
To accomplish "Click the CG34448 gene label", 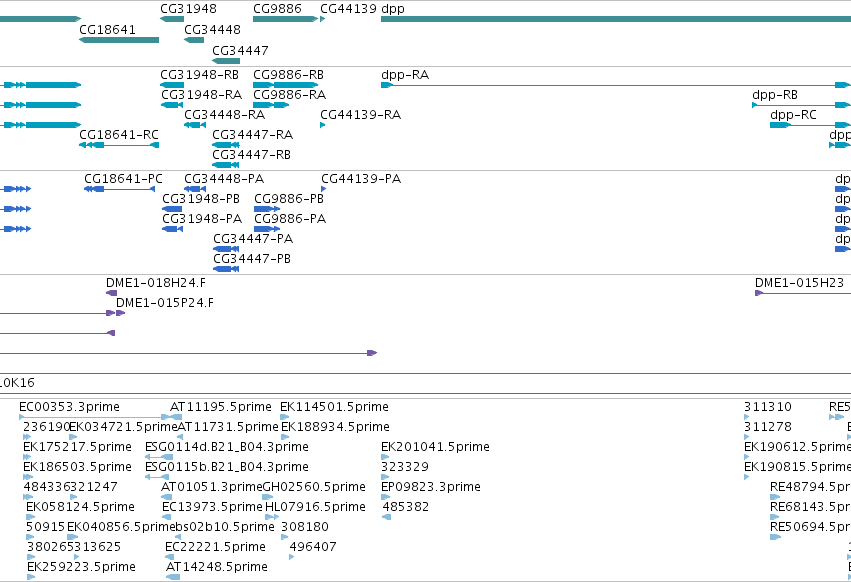I will pyautogui.click(x=212, y=30).
